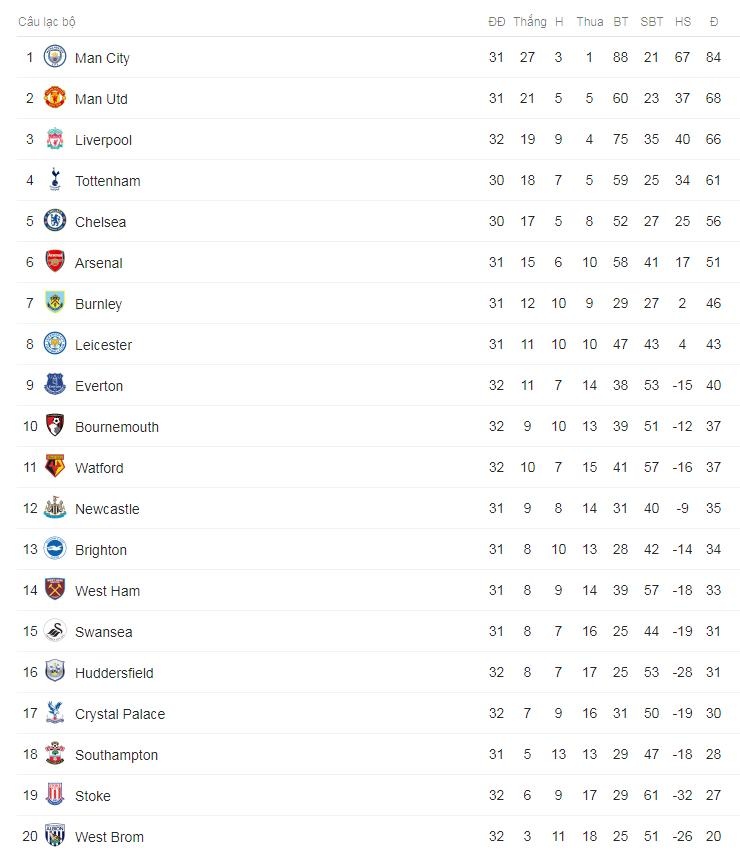Click the Tottenham club crest icon
Viewport: 740px width, 851px height.
click(55, 181)
